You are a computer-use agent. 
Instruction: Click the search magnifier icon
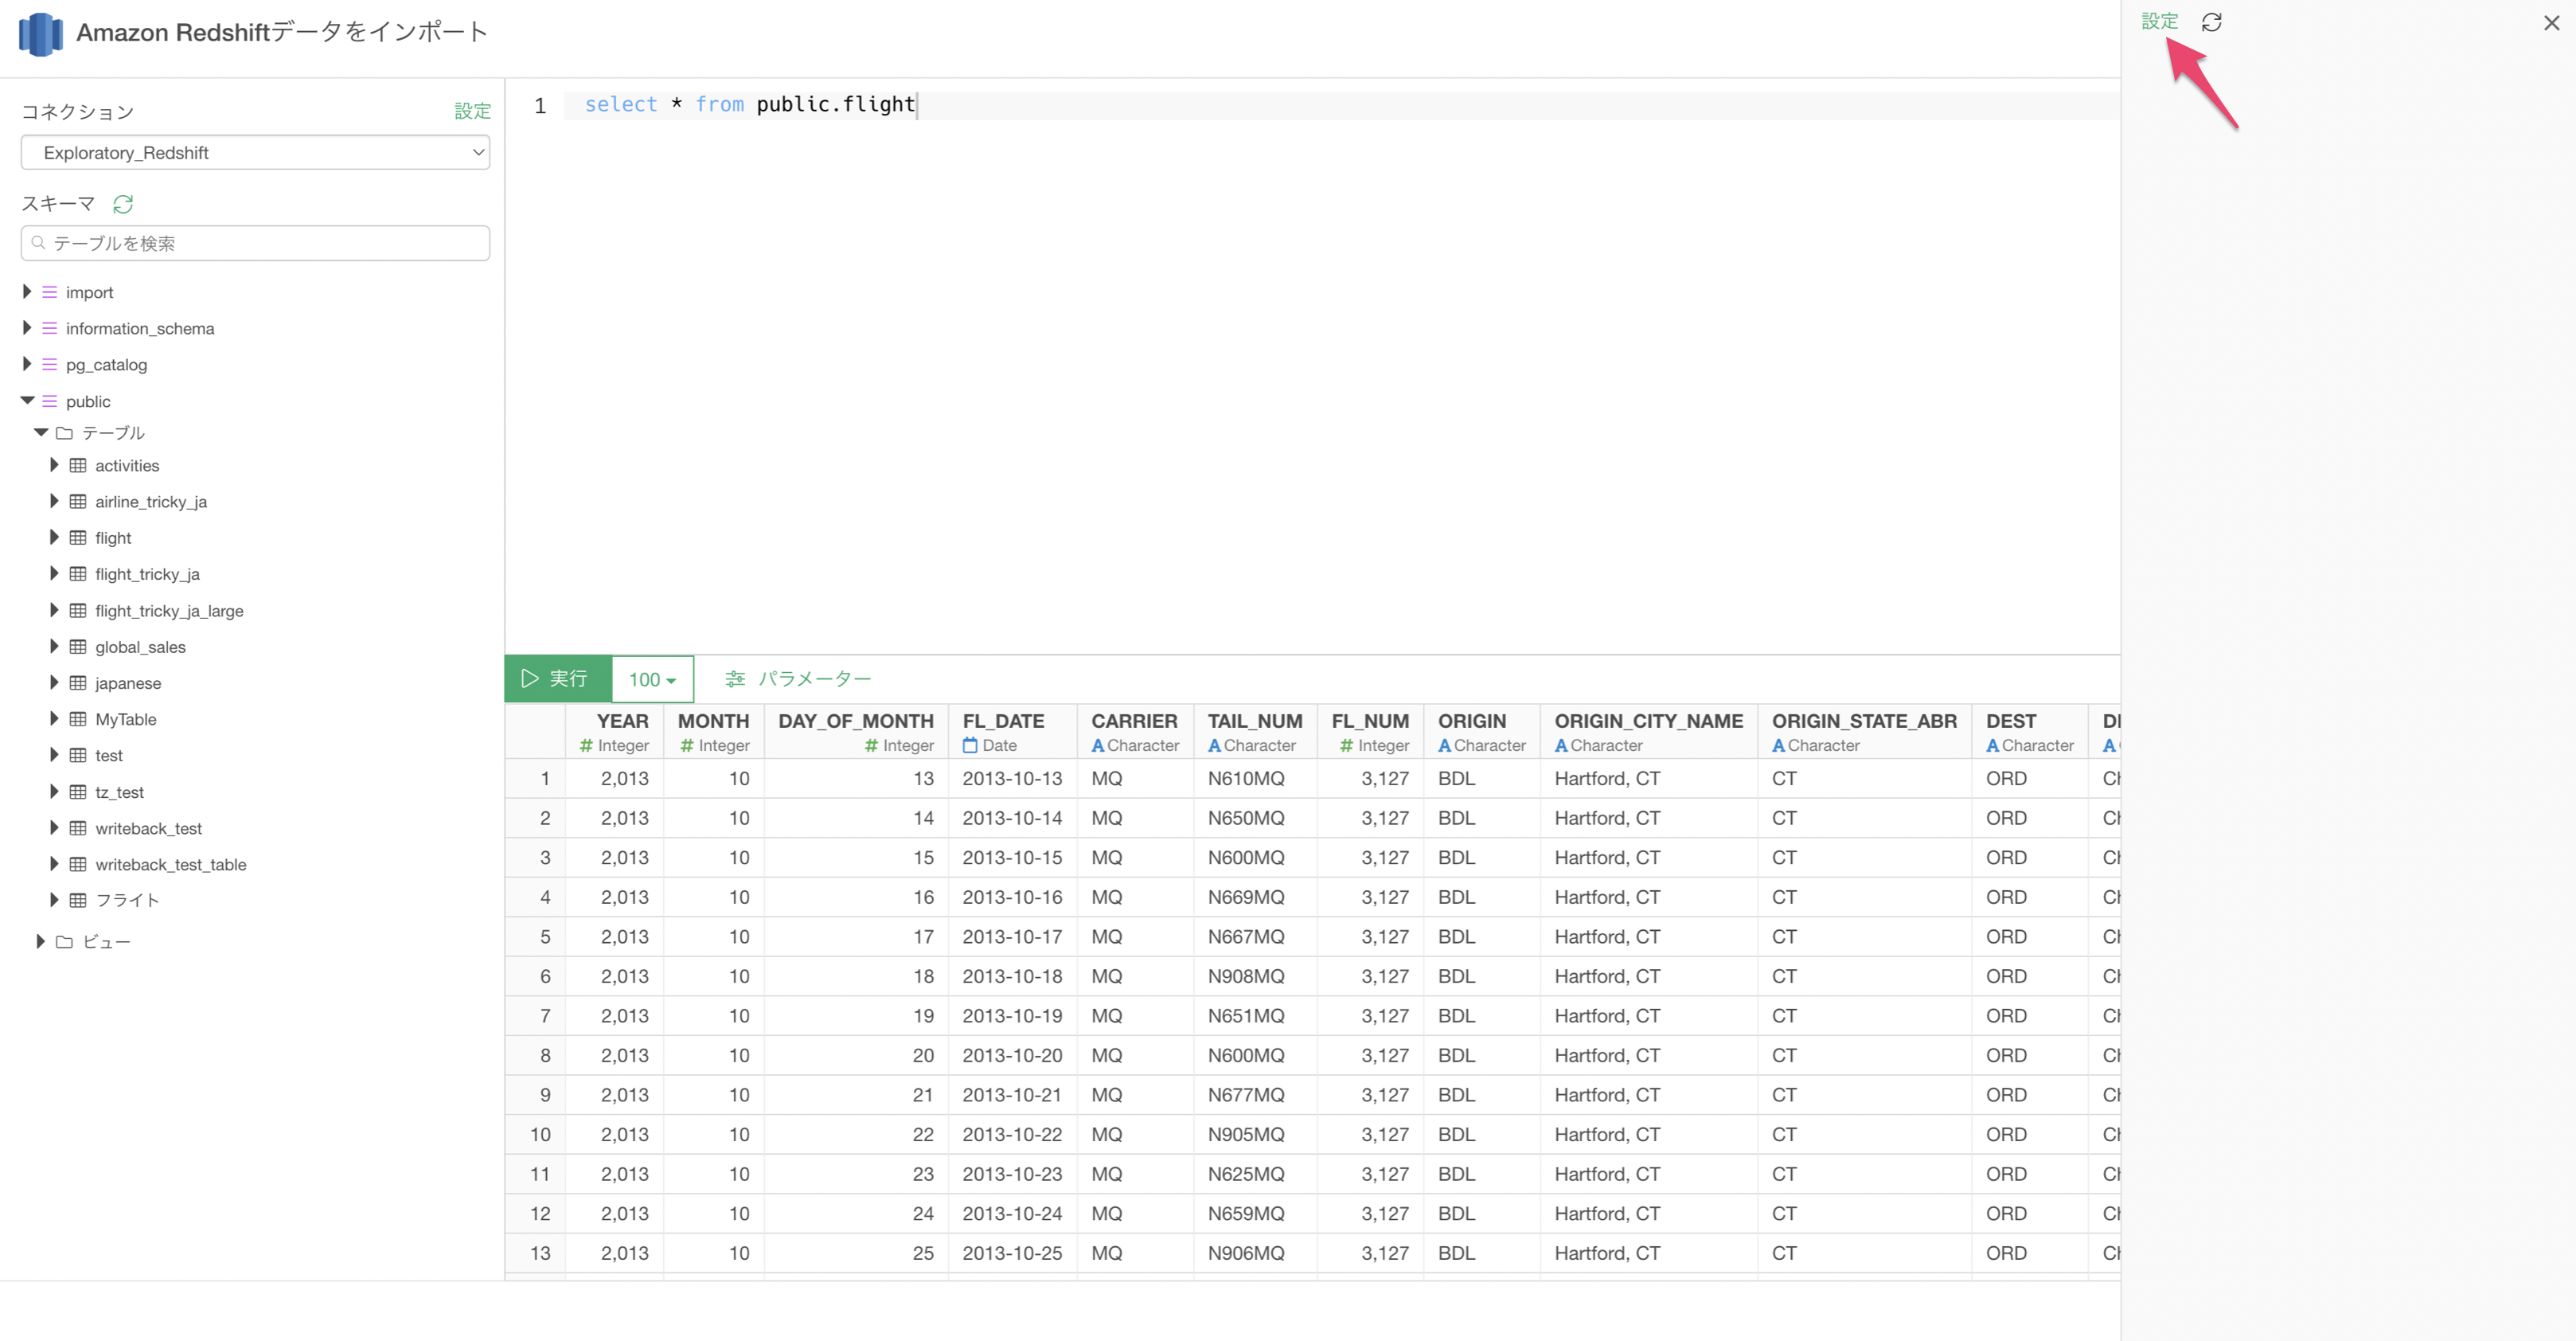point(38,242)
